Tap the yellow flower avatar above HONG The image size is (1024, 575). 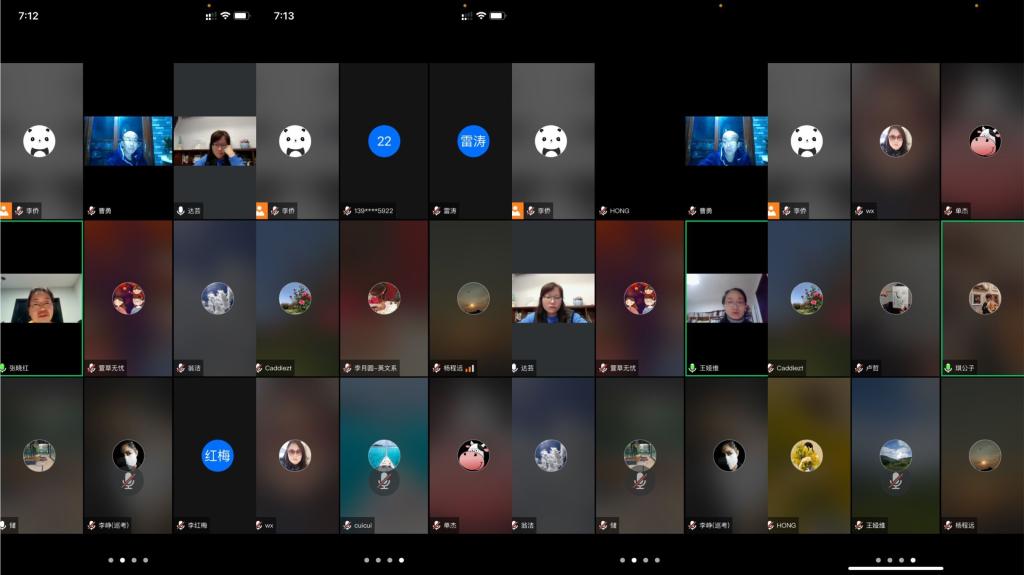pyautogui.click(x=807, y=455)
